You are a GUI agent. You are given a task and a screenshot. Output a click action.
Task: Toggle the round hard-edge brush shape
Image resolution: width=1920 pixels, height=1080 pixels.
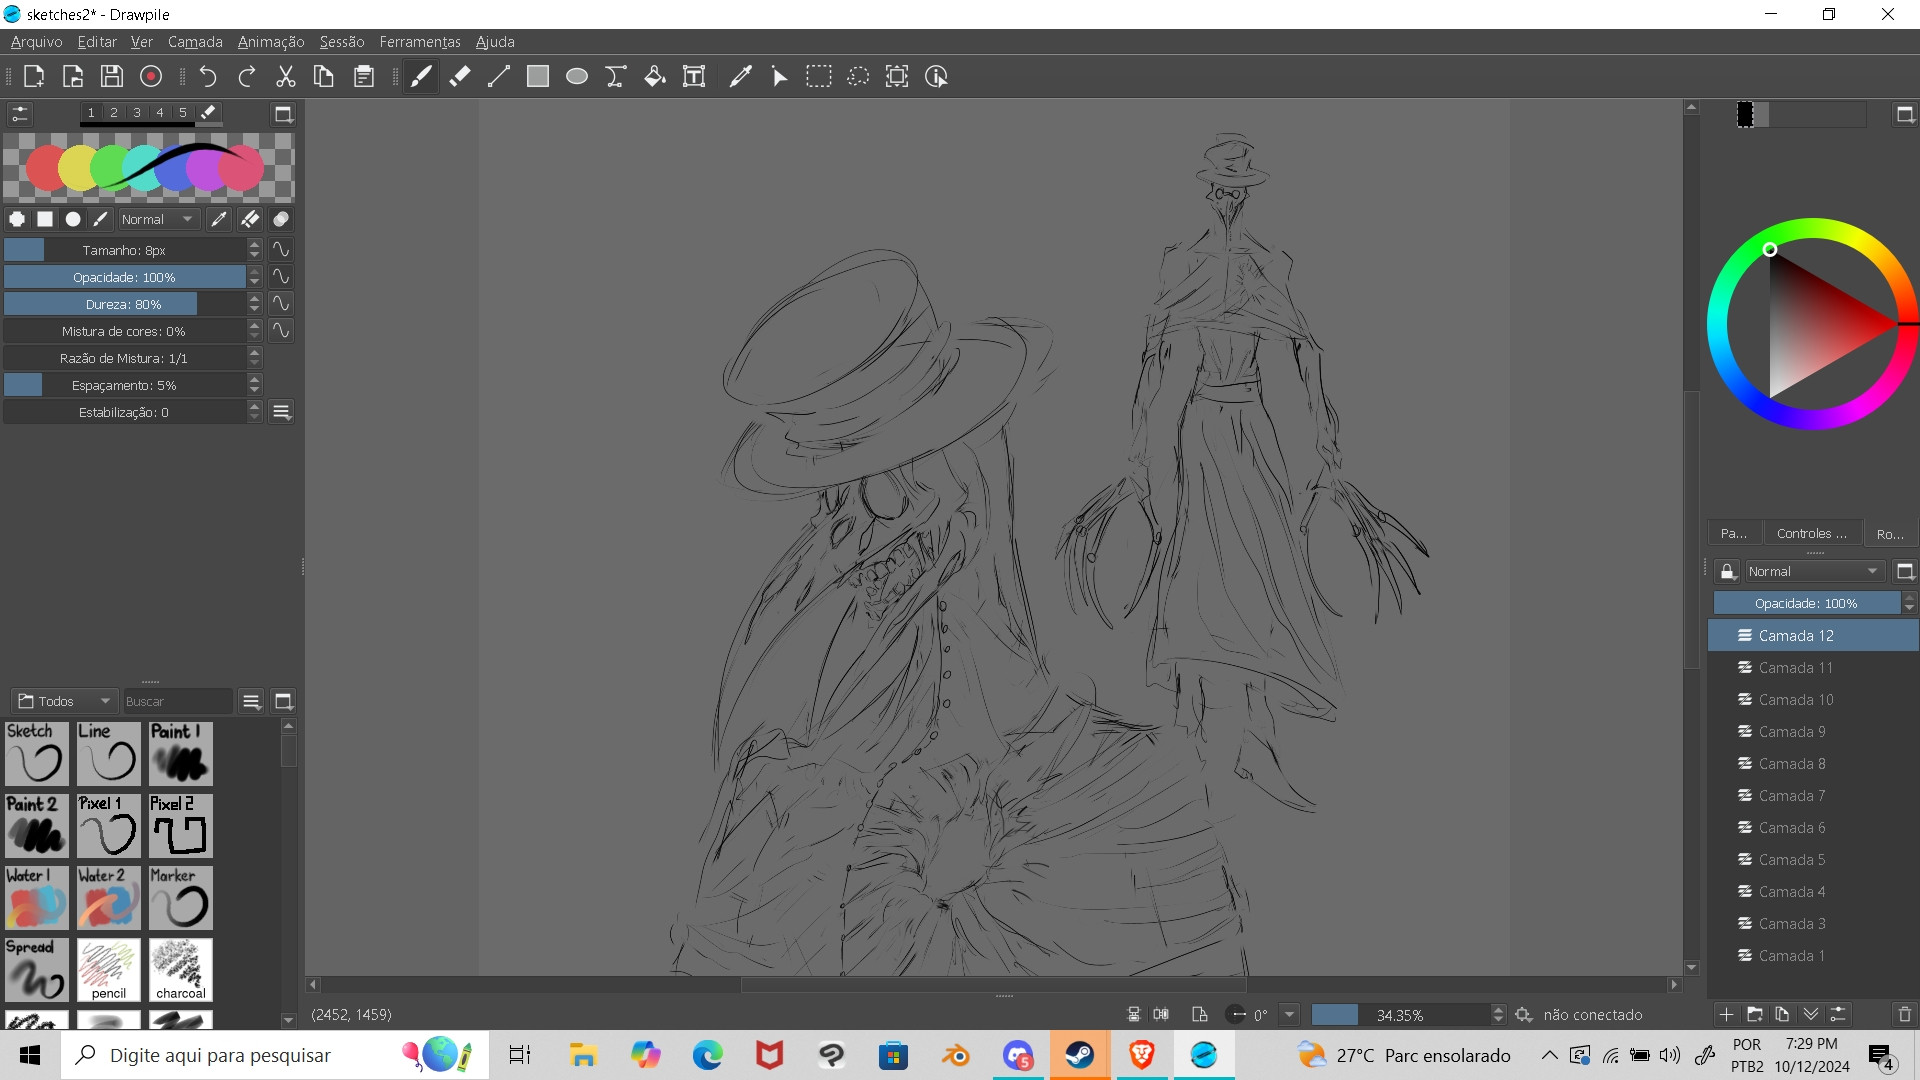coord(17,219)
